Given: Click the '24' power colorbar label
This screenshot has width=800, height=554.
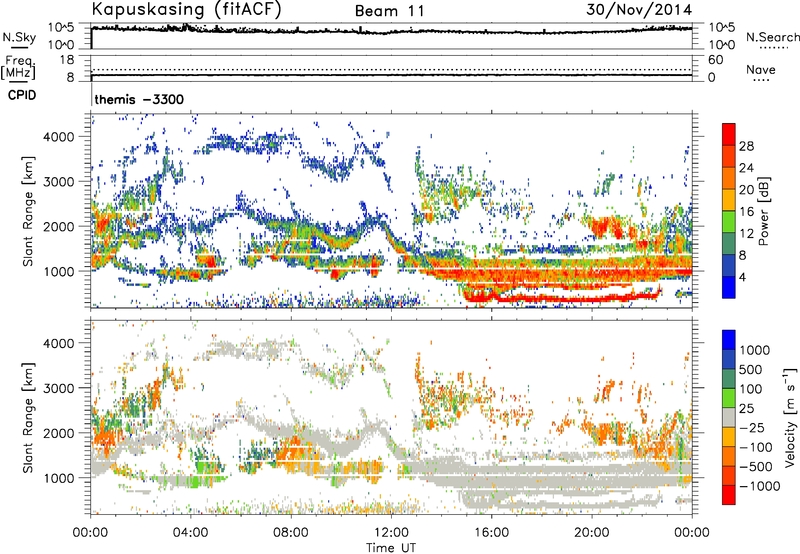Looking at the screenshot, I should [746, 168].
